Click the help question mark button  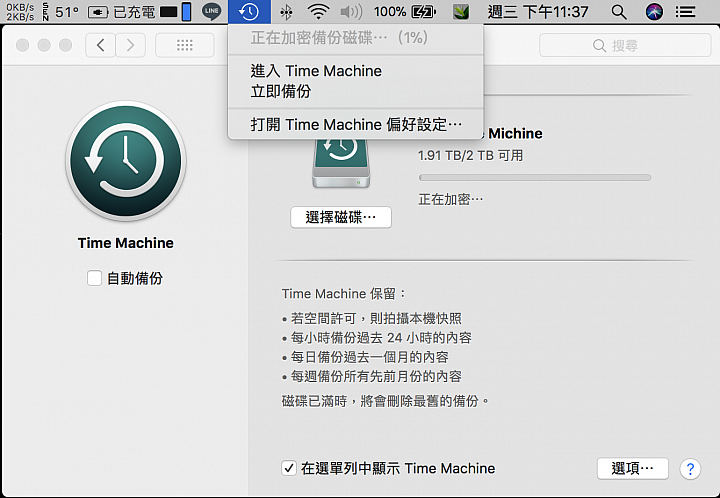point(690,469)
